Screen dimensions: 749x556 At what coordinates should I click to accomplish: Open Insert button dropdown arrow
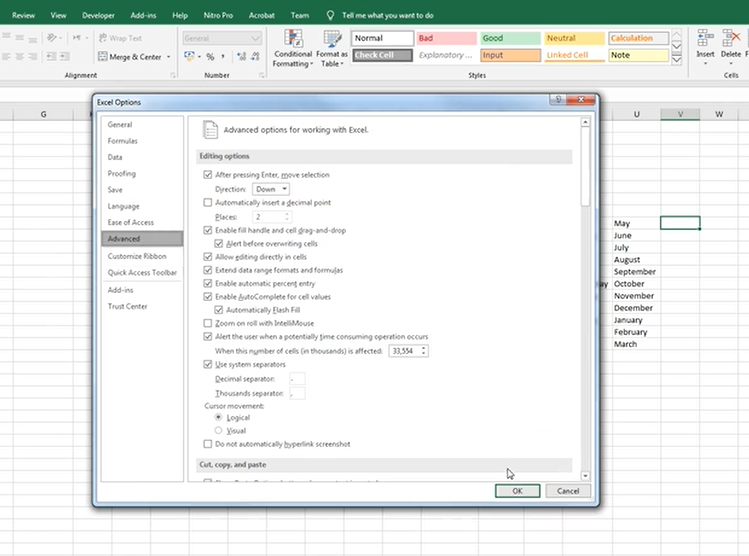click(x=705, y=64)
